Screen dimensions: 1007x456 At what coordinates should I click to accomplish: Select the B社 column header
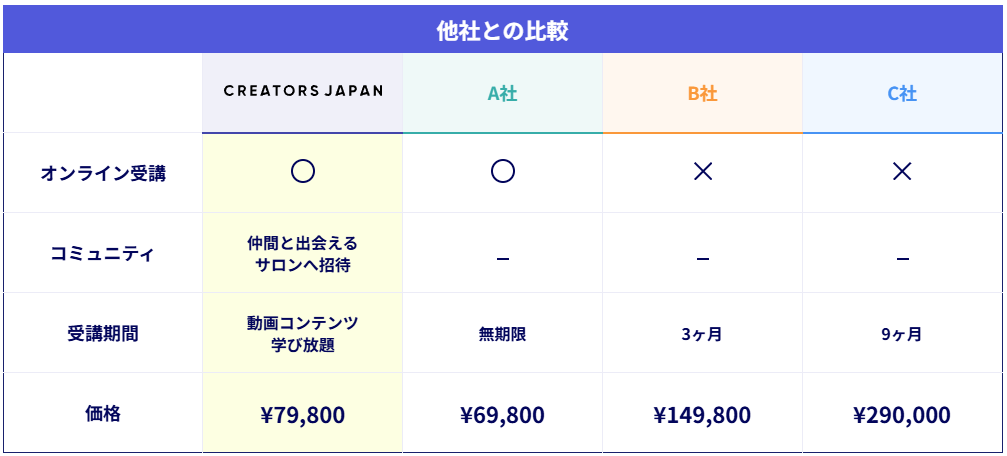coord(703,94)
